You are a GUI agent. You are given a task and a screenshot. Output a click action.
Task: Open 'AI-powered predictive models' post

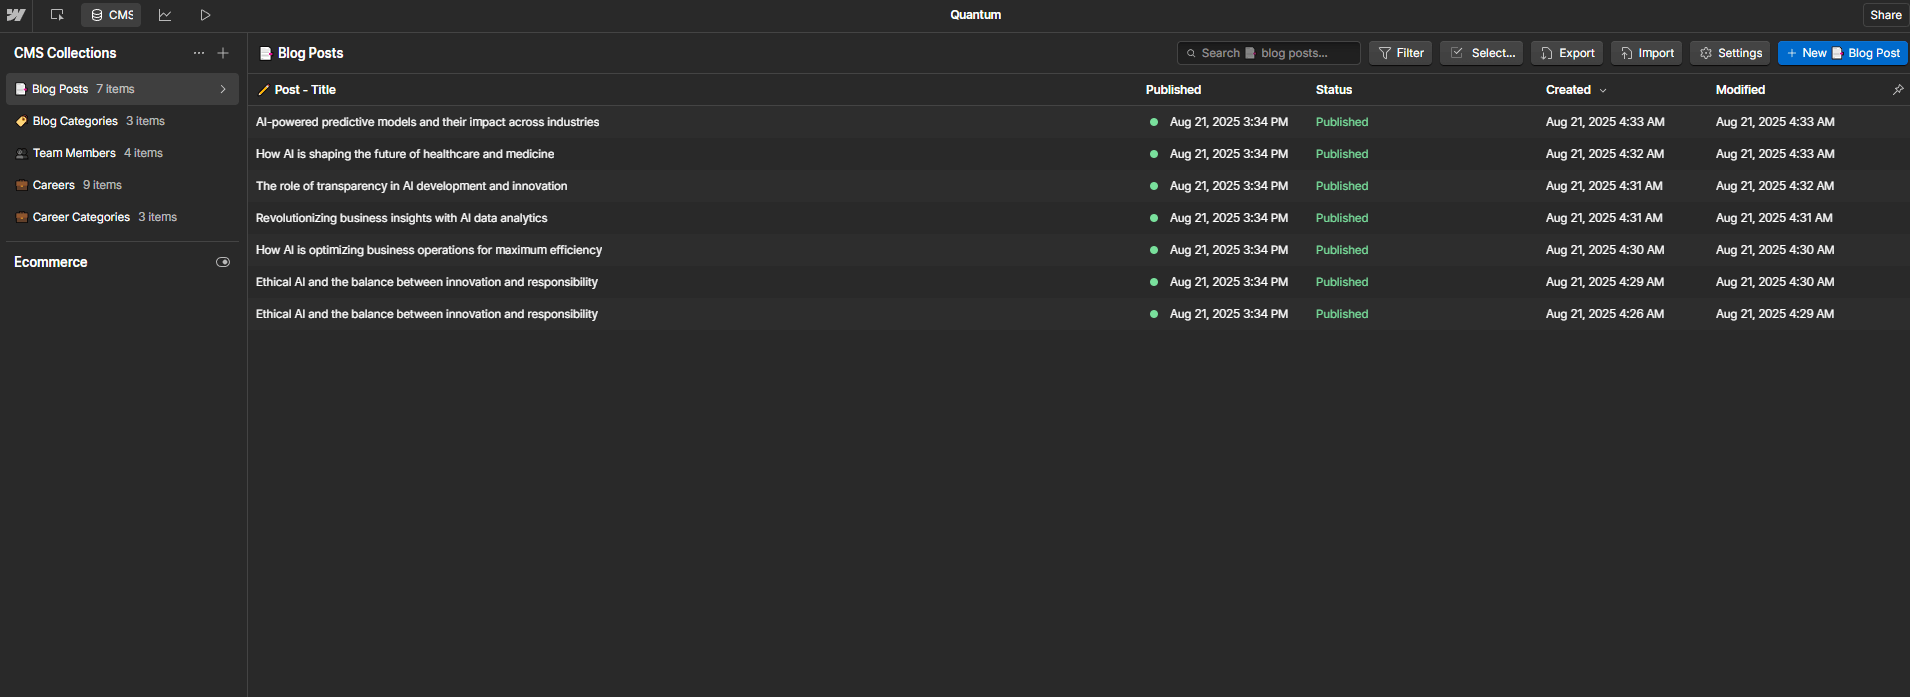tap(427, 122)
